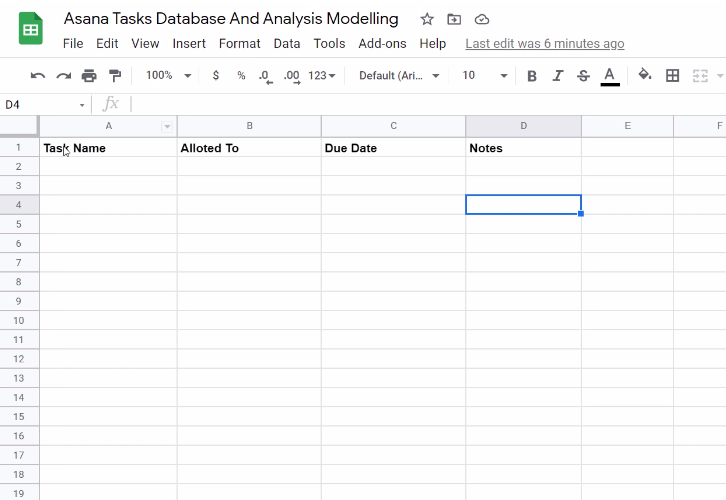The image size is (726, 500).
Task: Select column B header
Action: coord(249,126)
